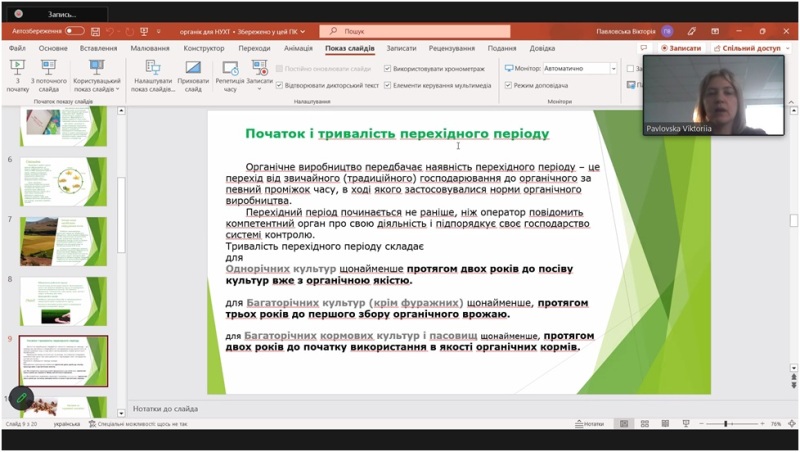Click the accessibility checker status icon
Viewport: 800px width, 452px height.
[92, 424]
